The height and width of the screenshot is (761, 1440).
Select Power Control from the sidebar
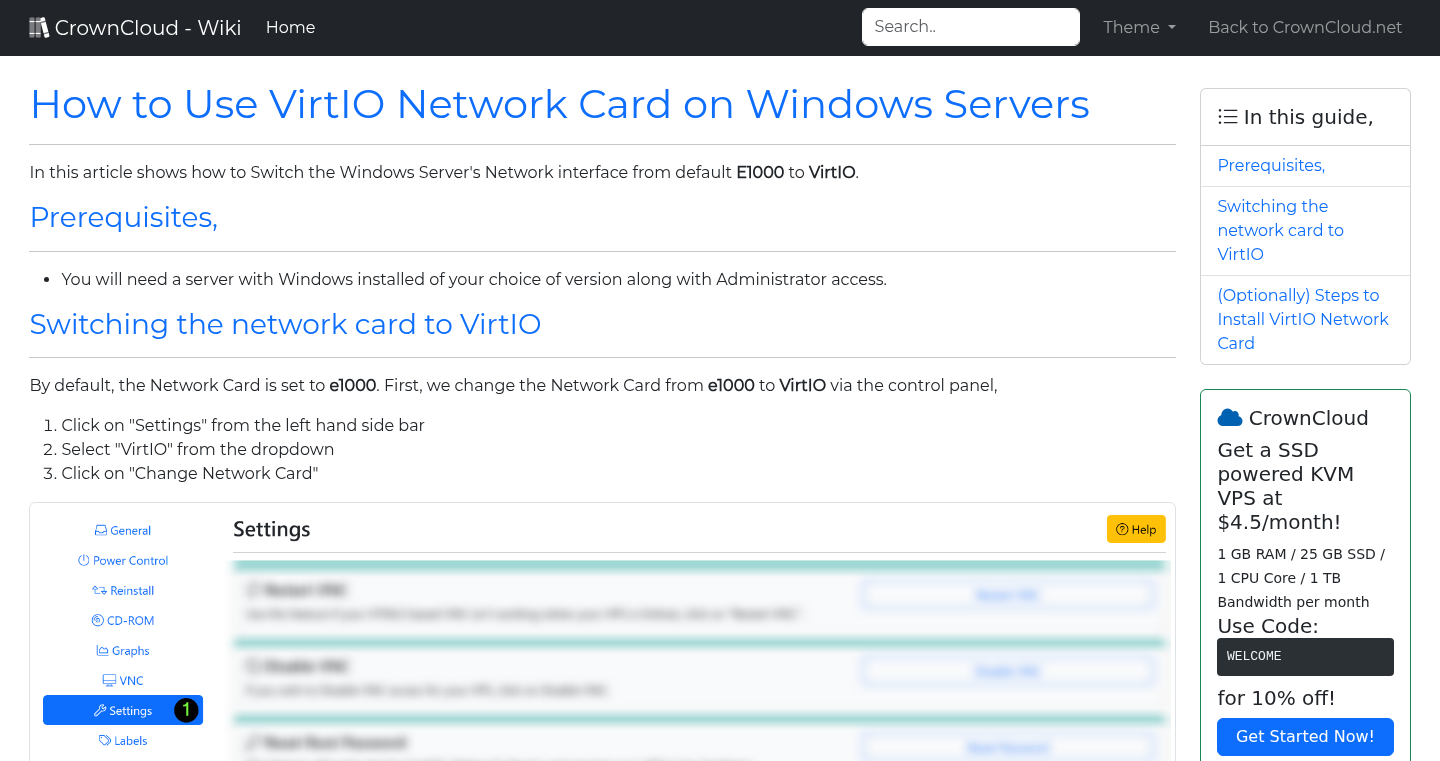pyautogui.click(x=122, y=560)
